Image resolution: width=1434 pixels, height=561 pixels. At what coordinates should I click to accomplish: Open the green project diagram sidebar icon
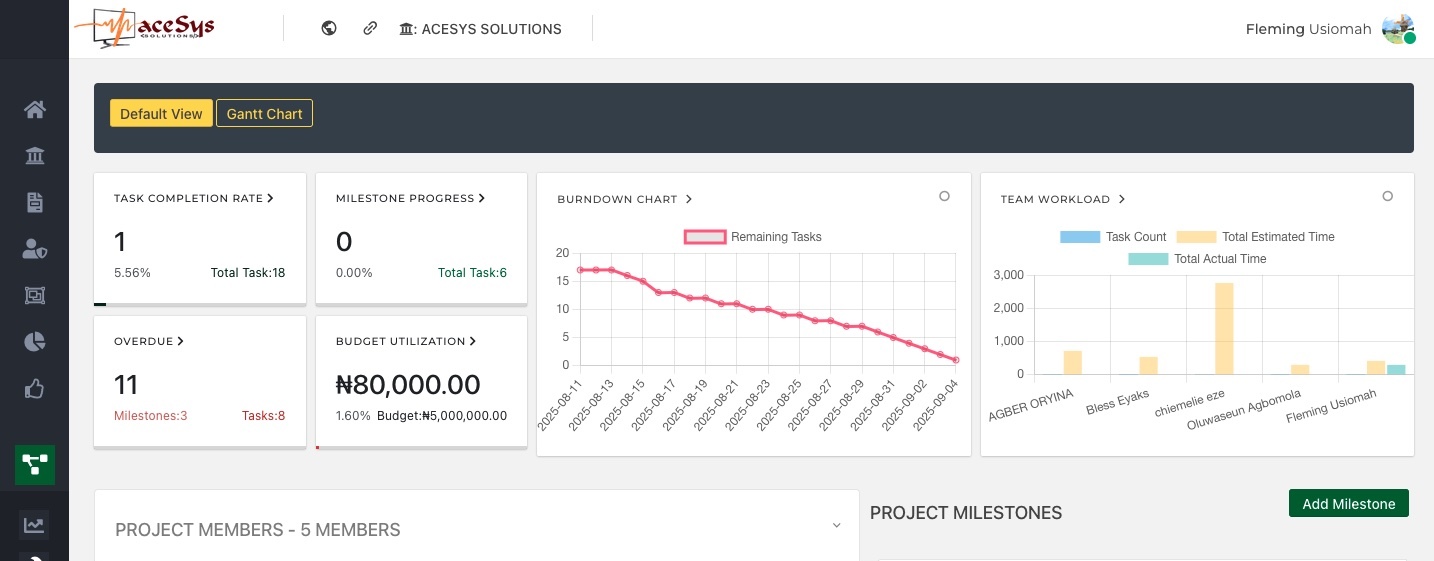(35, 465)
